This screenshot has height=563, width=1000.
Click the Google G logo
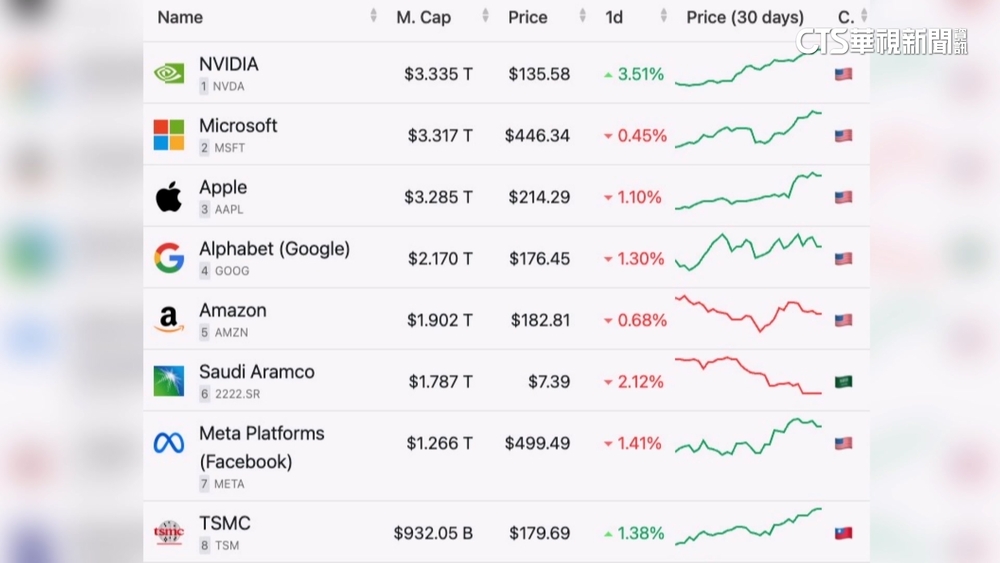[168, 258]
